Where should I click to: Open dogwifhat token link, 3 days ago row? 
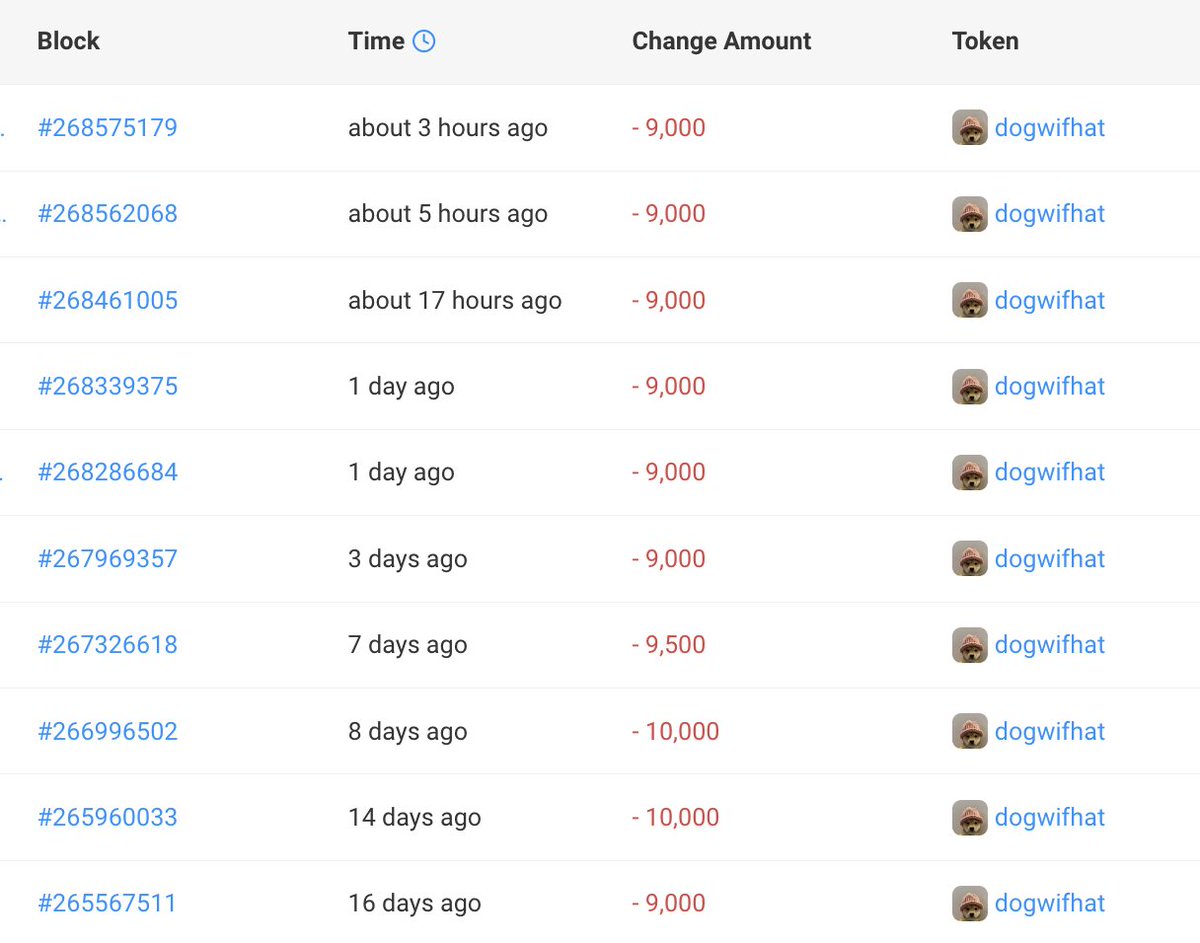click(x=1050, y=558)
